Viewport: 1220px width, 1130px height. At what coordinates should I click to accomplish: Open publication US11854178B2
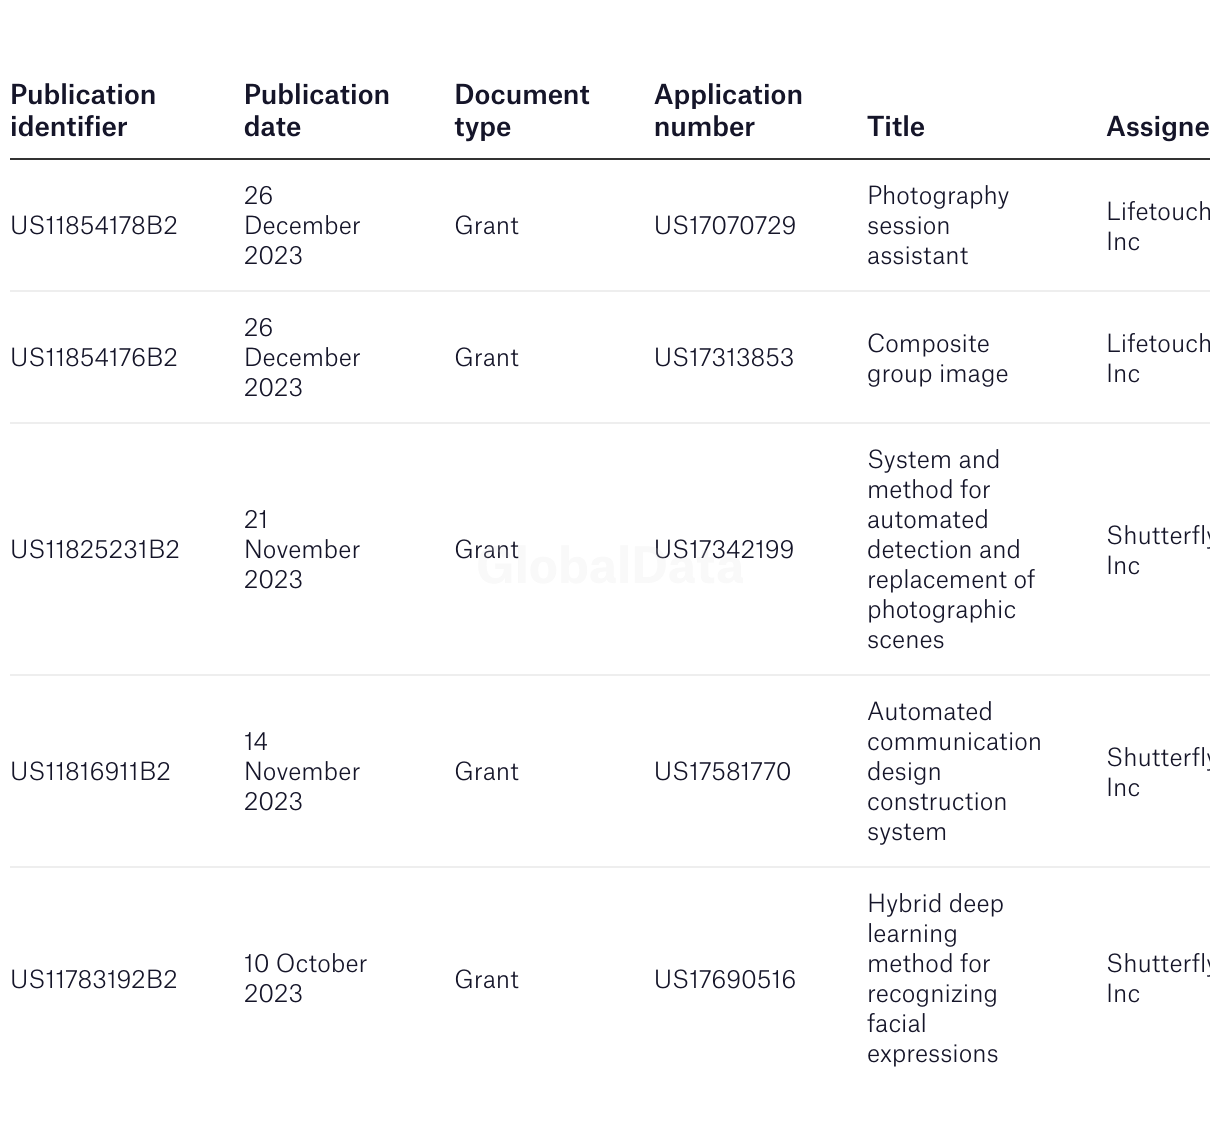coord(94,226)
